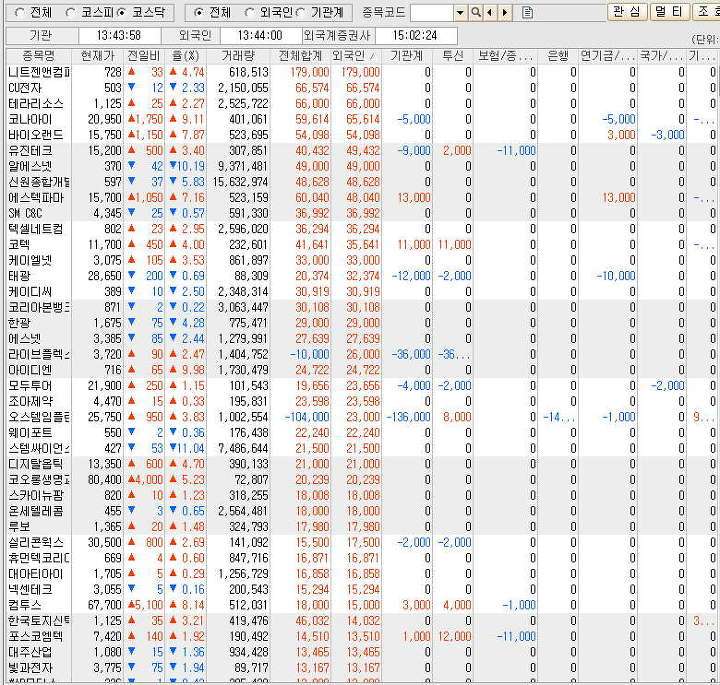This screenshot has width=720, height=685.
Task: Go to next stock with right arrow
Action: pyautogui.click(x=505, y=13)
